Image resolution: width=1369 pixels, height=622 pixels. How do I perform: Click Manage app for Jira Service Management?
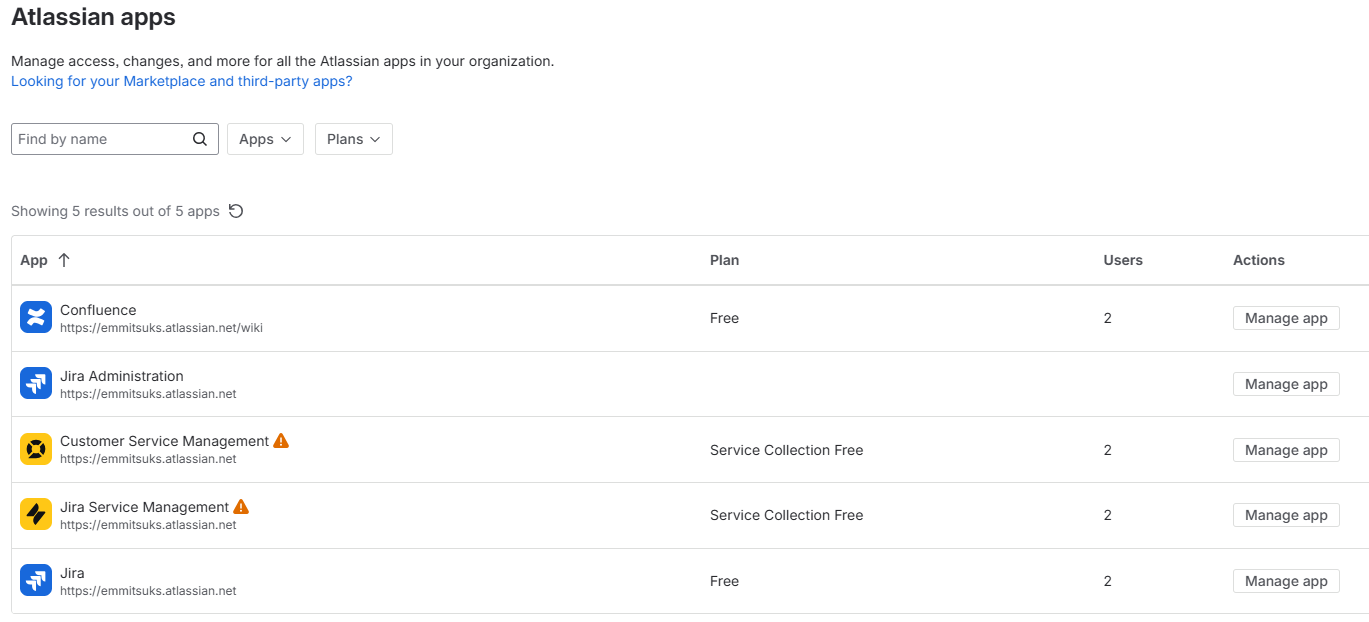pyautogui.click(x=1286, y=515)
